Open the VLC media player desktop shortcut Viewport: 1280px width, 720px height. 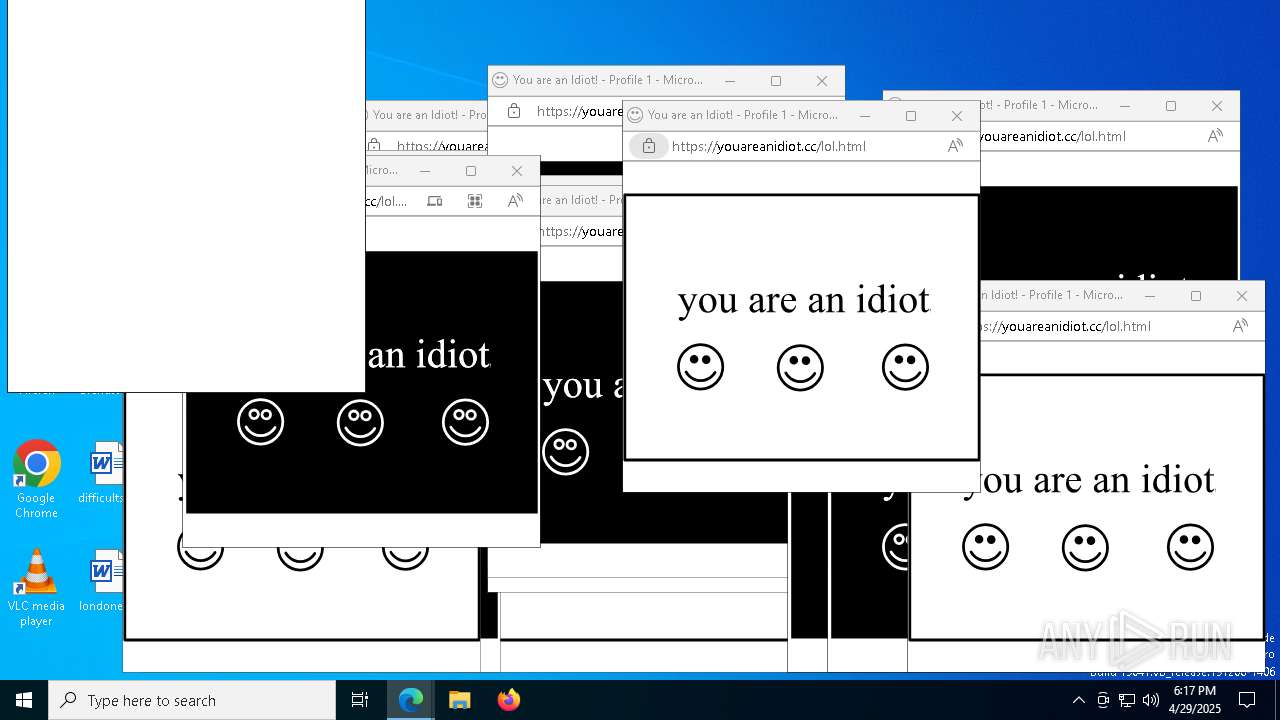click(x=36, y=588)
